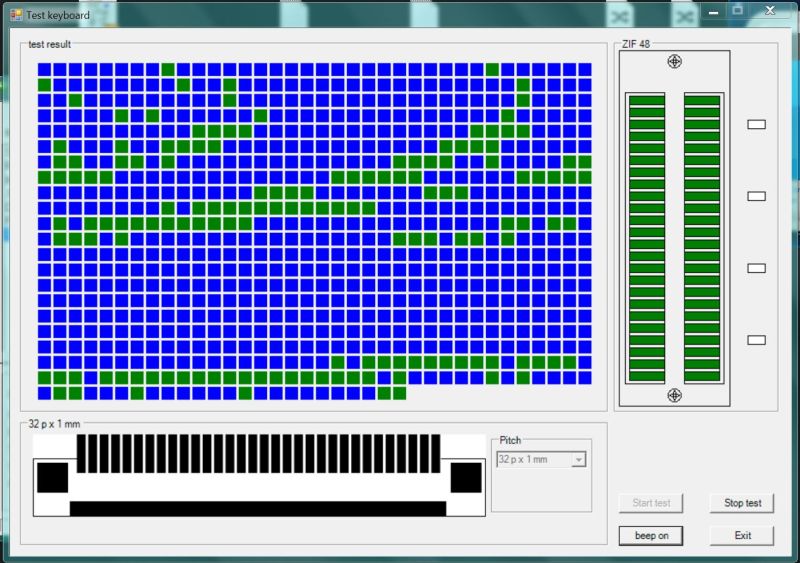Click the 'test result' group label

coord(49,44)
